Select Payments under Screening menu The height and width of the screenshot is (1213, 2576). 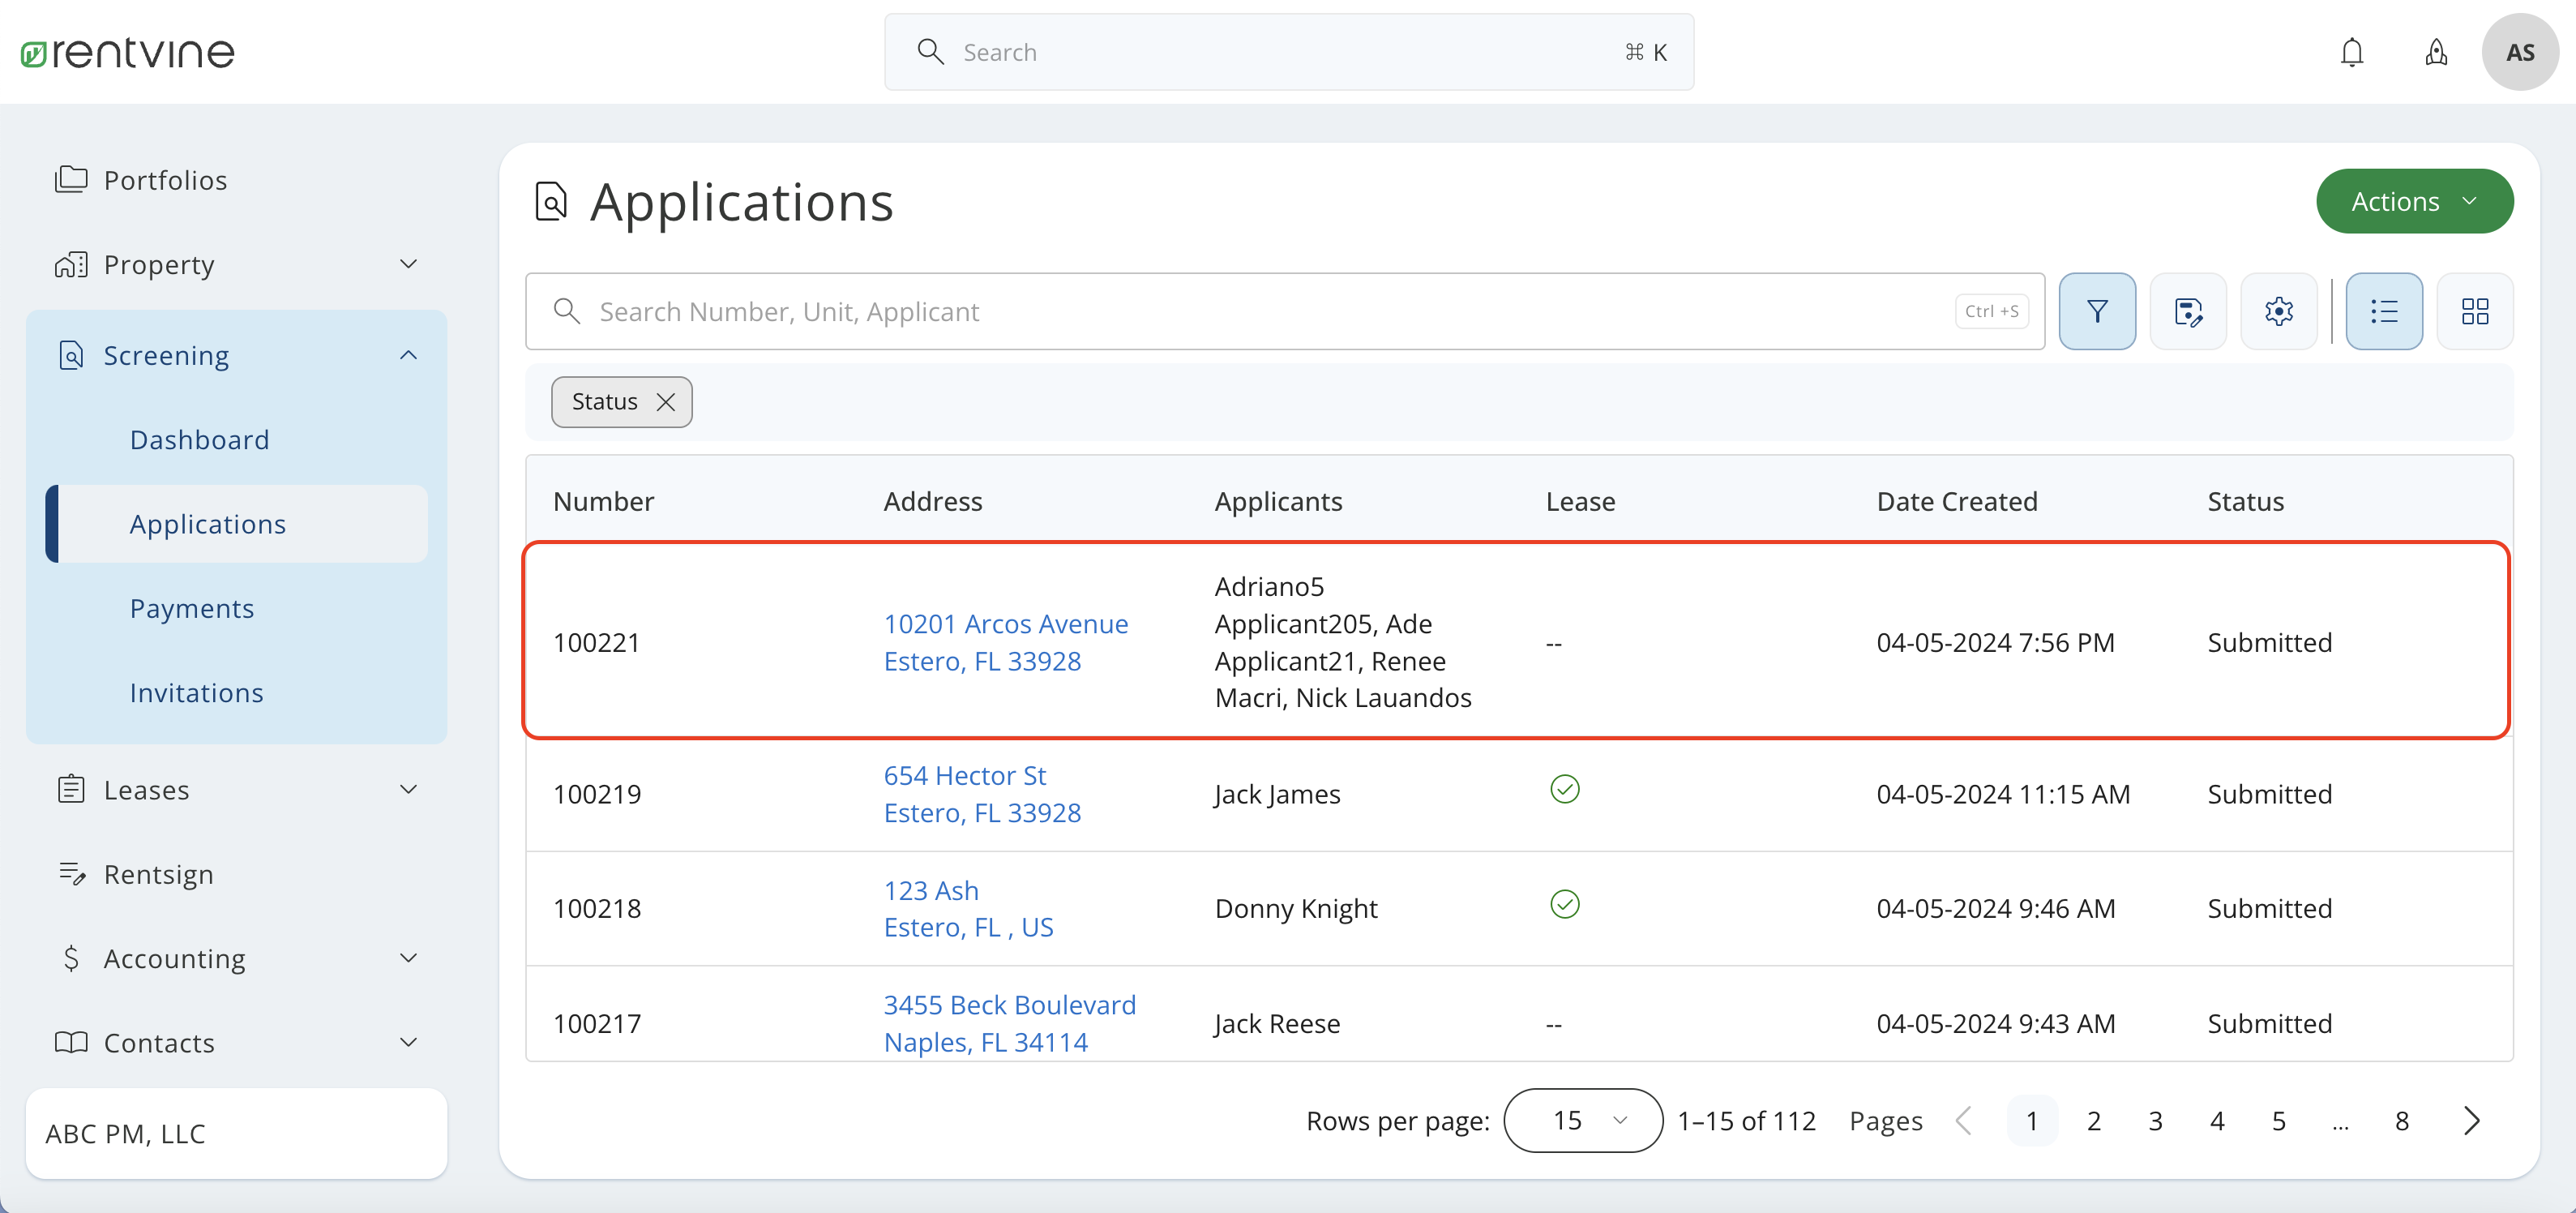pos(192,608)
